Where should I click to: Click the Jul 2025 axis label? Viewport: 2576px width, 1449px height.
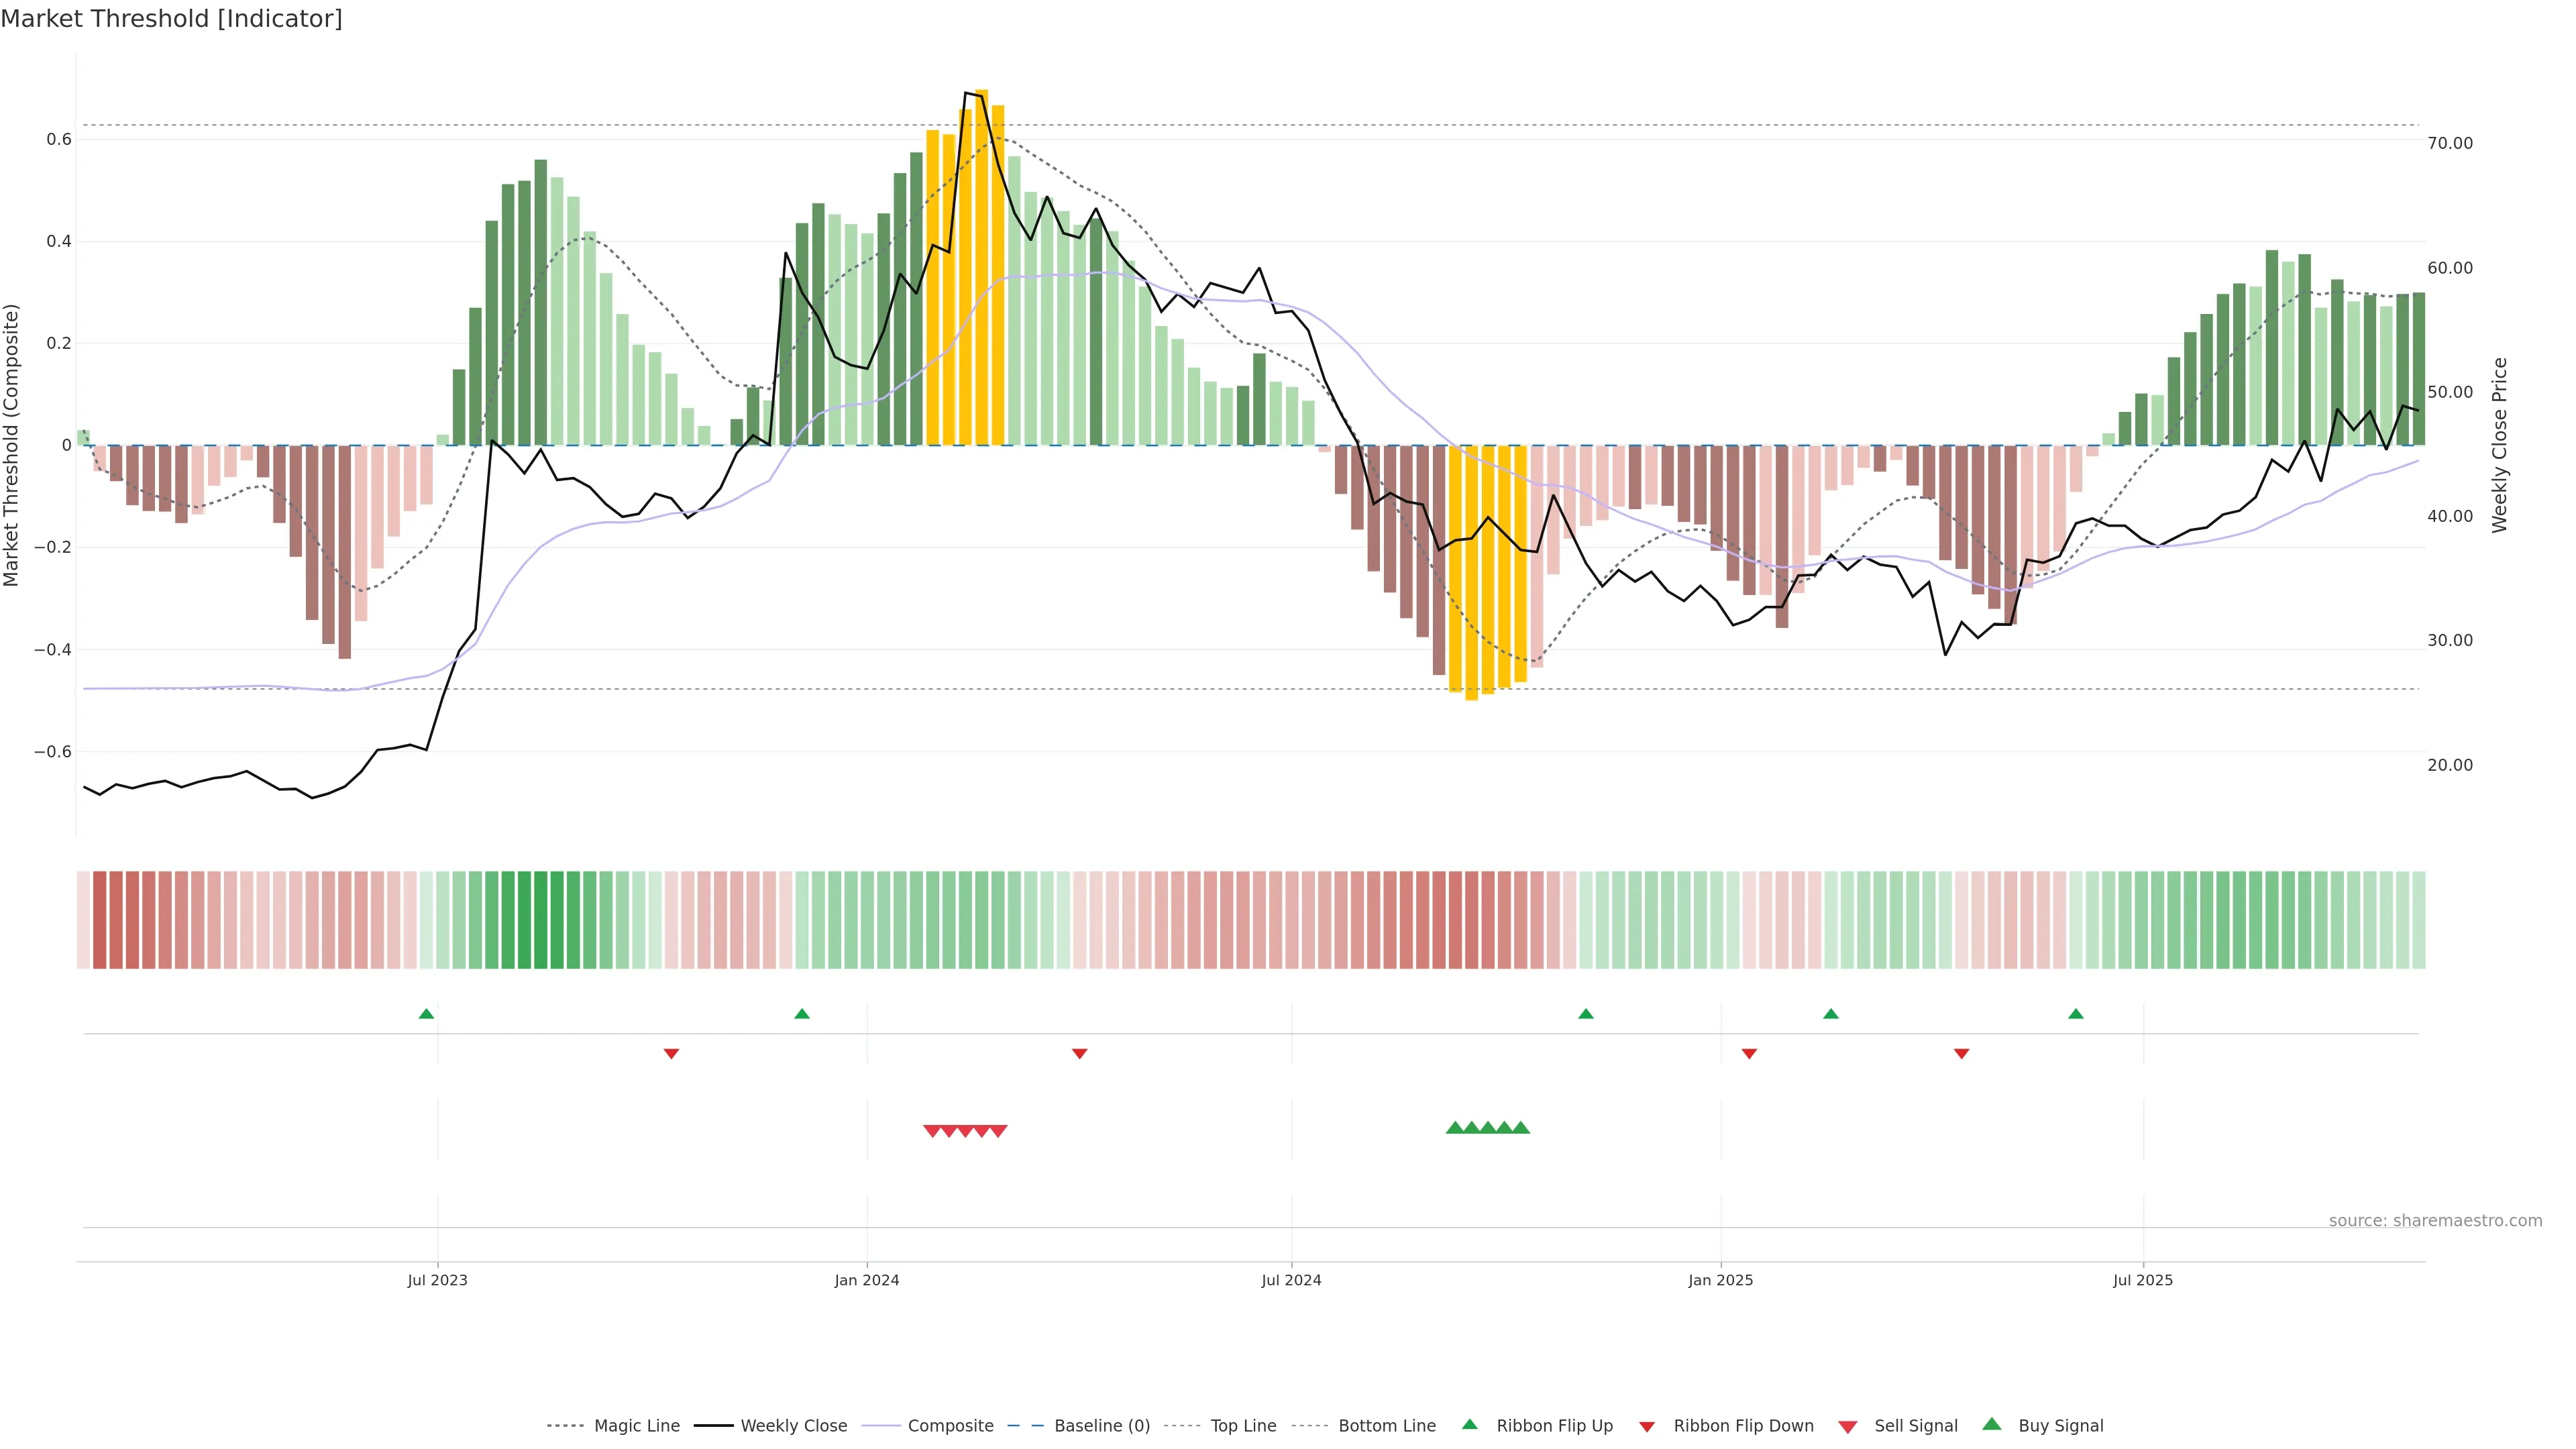point(2143,1280)
